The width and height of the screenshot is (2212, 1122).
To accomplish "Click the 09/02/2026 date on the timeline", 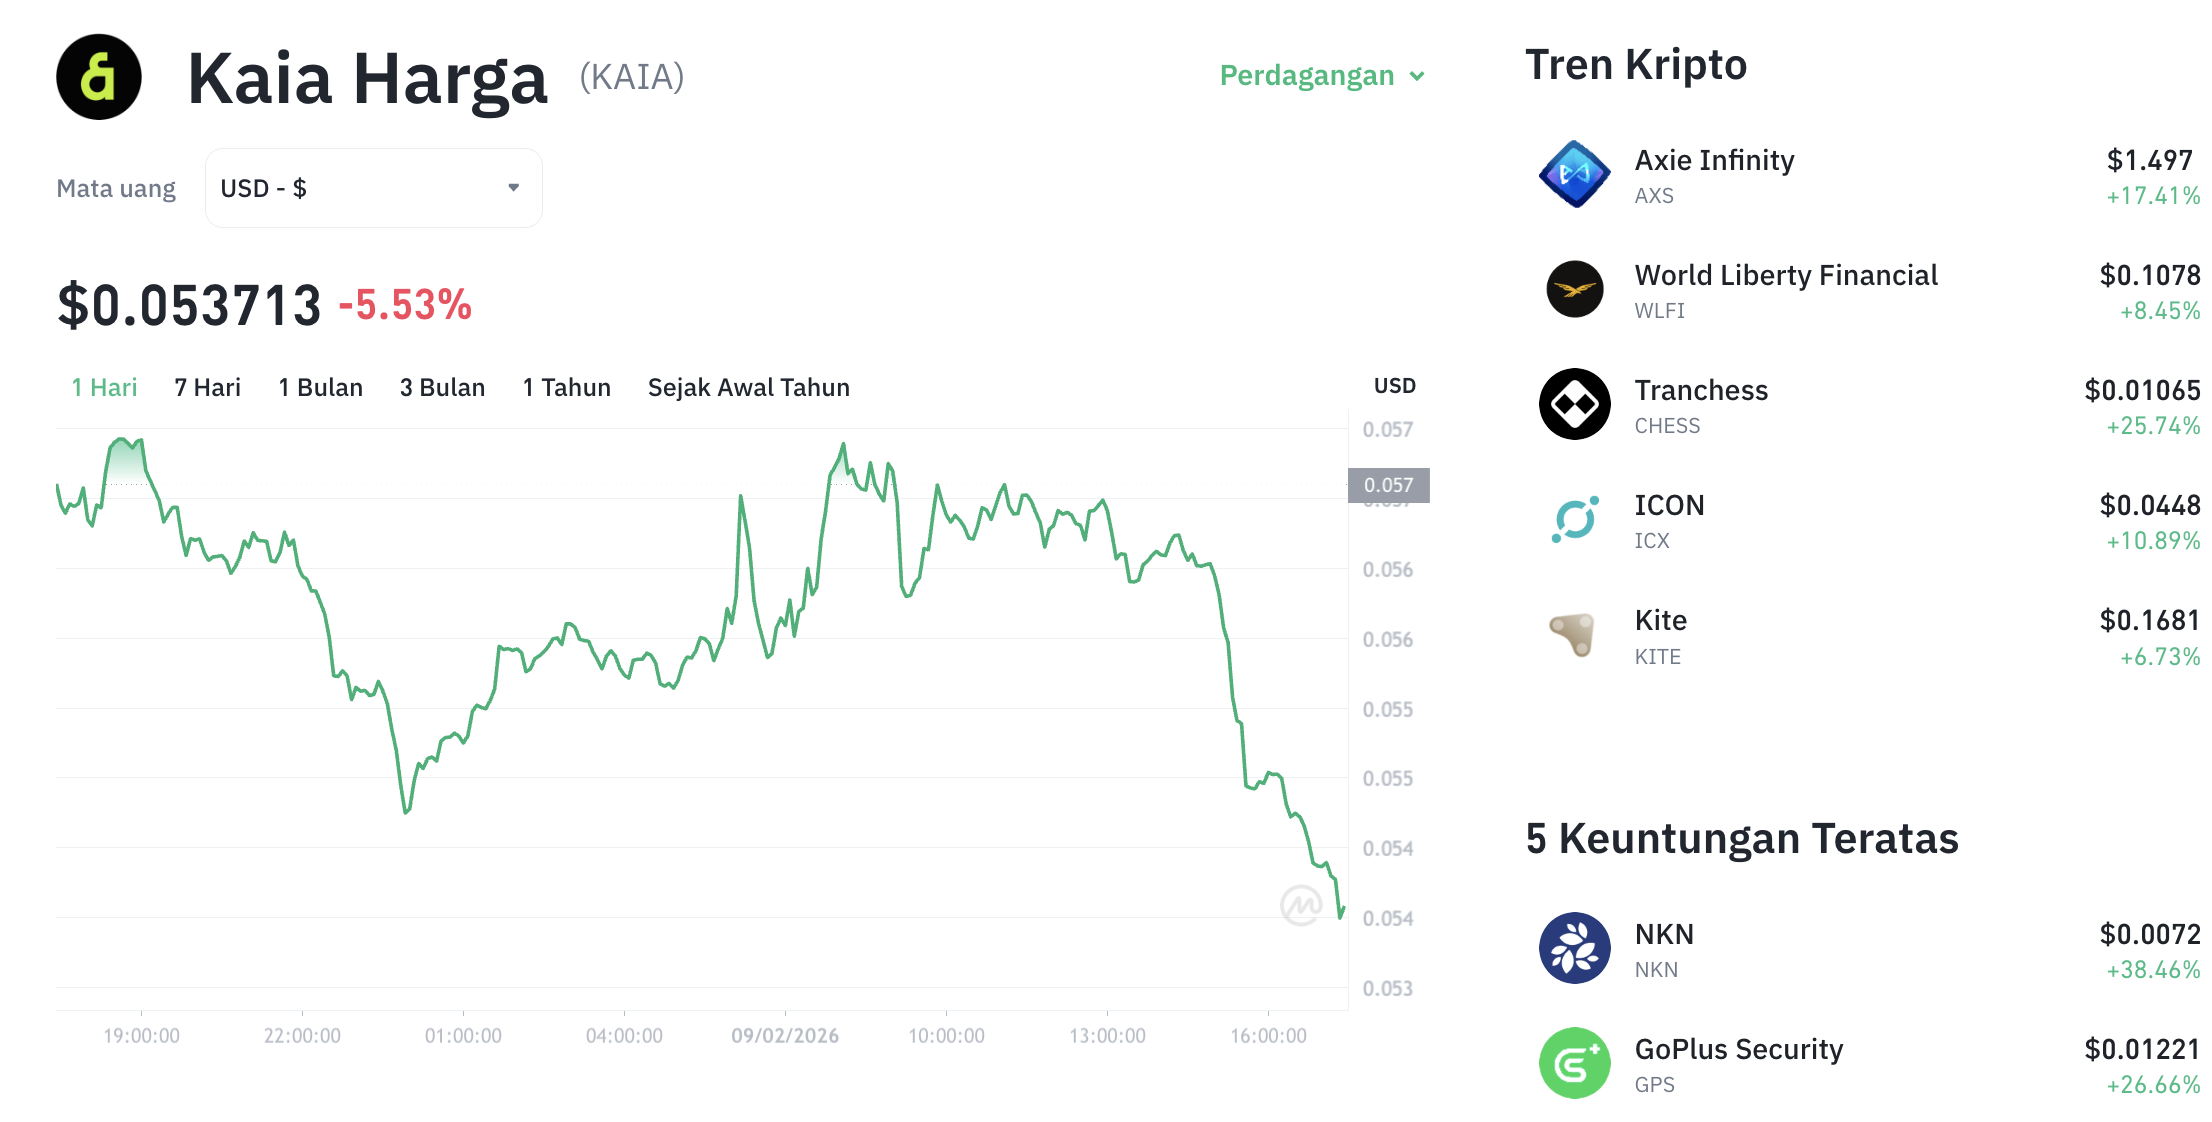I will pos(786,1036).
